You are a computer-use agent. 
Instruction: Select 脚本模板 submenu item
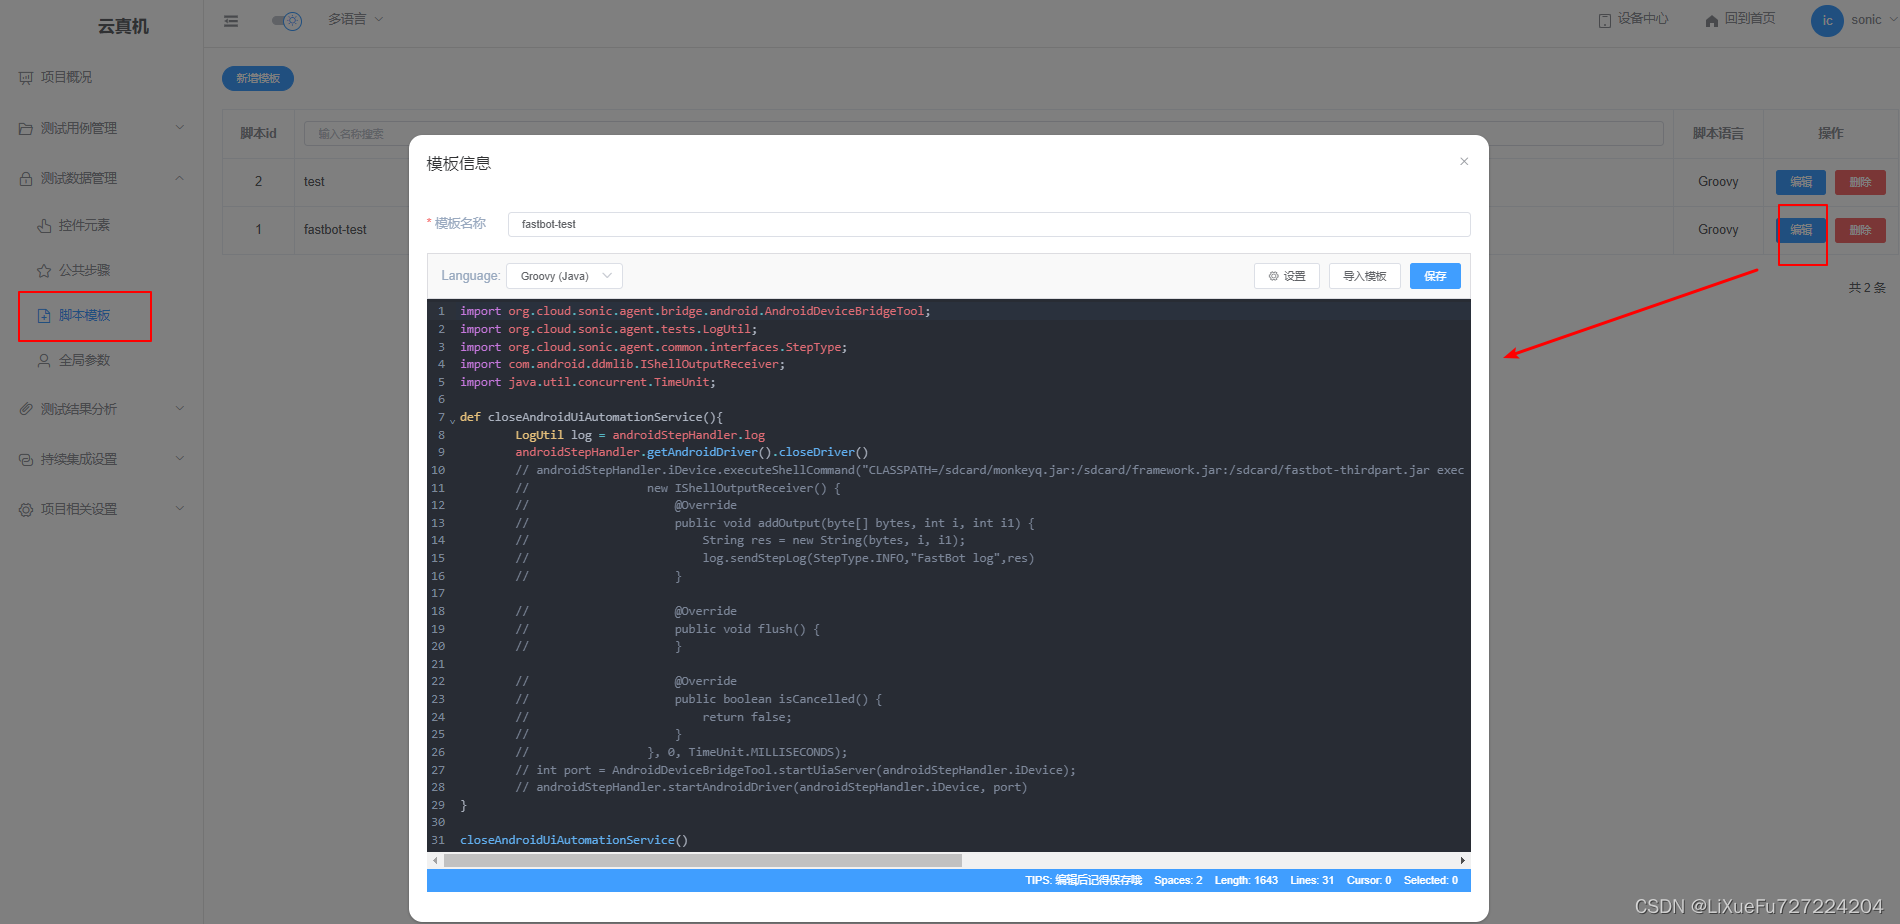84,315
